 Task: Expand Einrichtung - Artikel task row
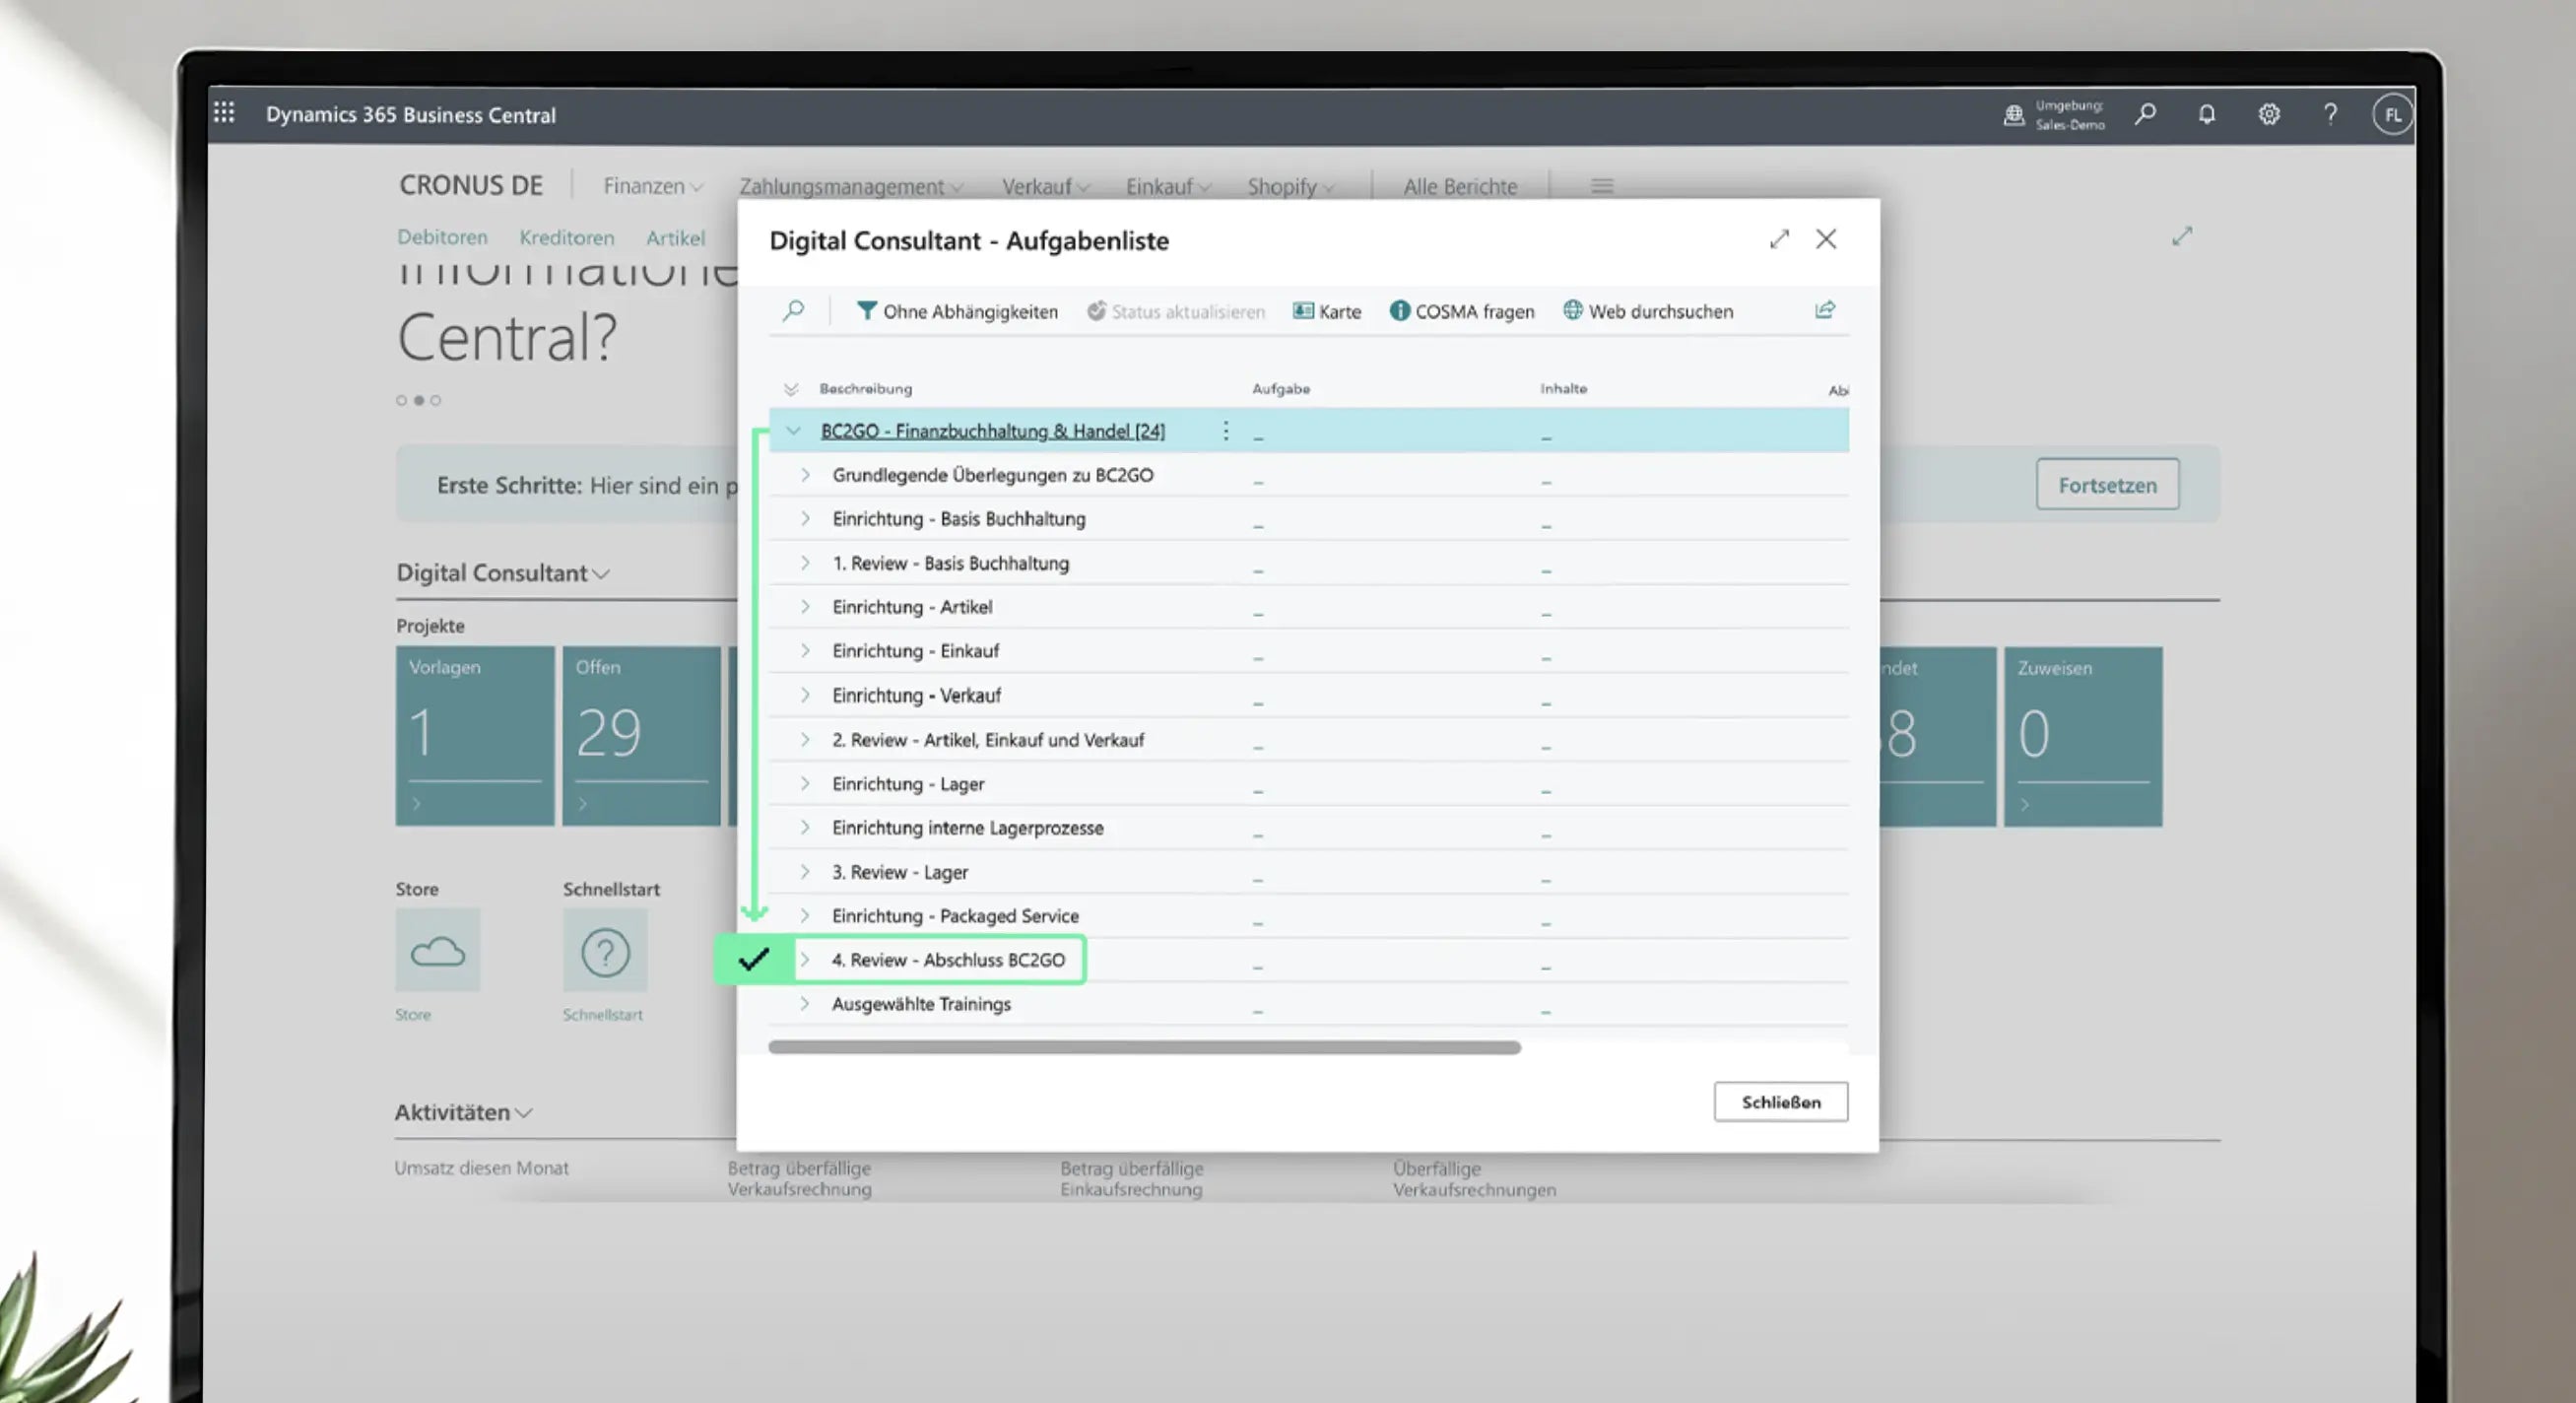[x=805, y=607]
